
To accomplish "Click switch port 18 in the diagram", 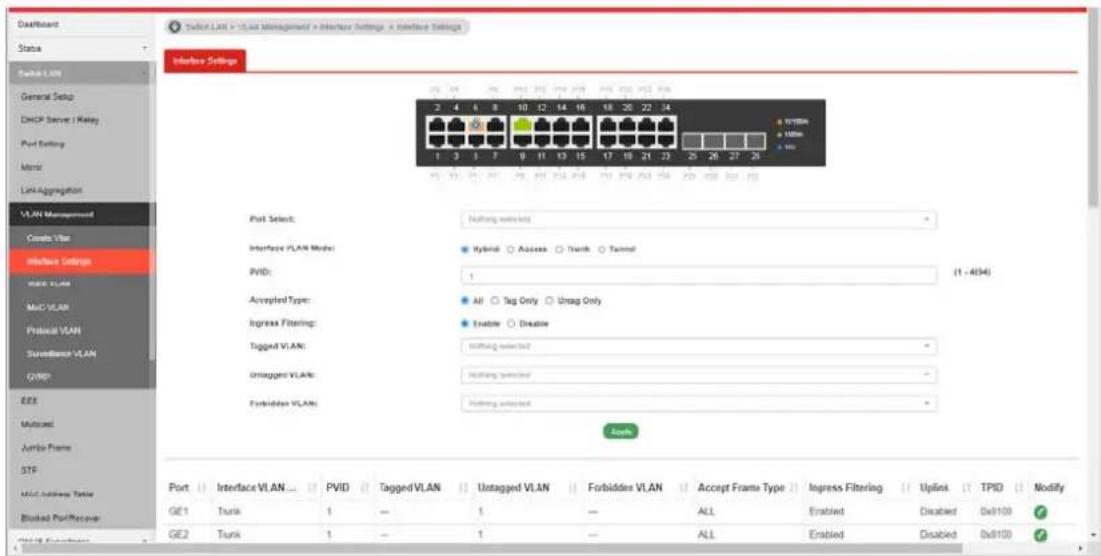I will point(608,125).
